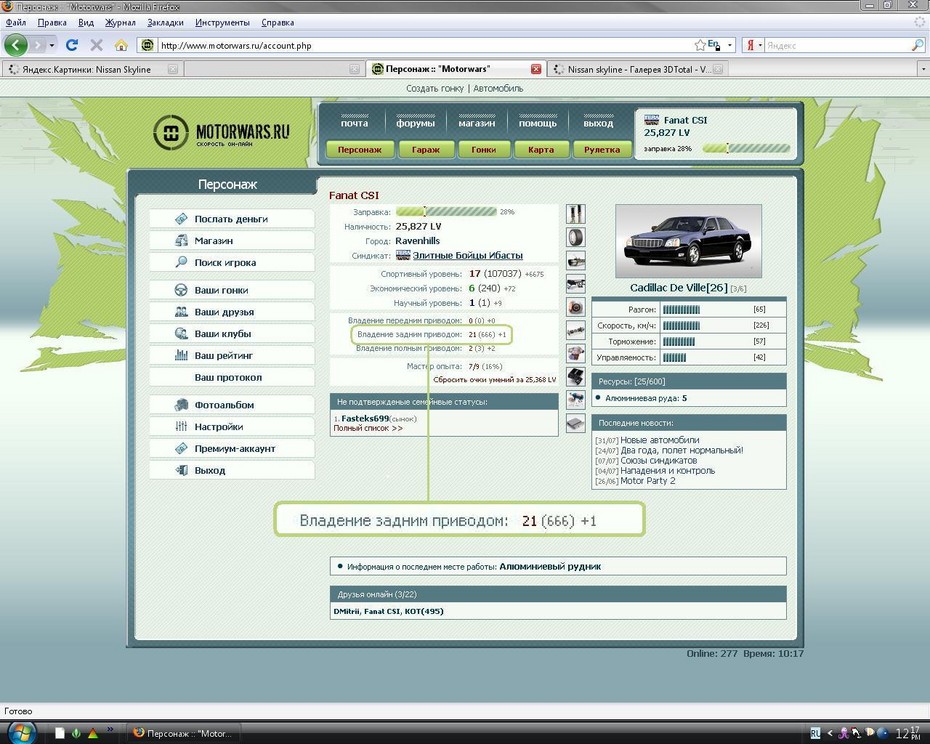Click the Ваши друзья people icon
Screen dimensions: 930x744
point(181,311)
